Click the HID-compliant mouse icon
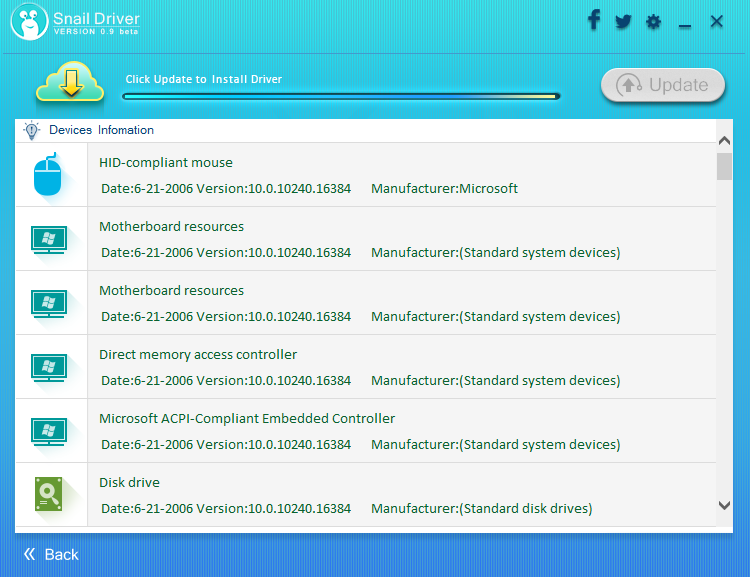The image size is (750, 577). (48, 175)
